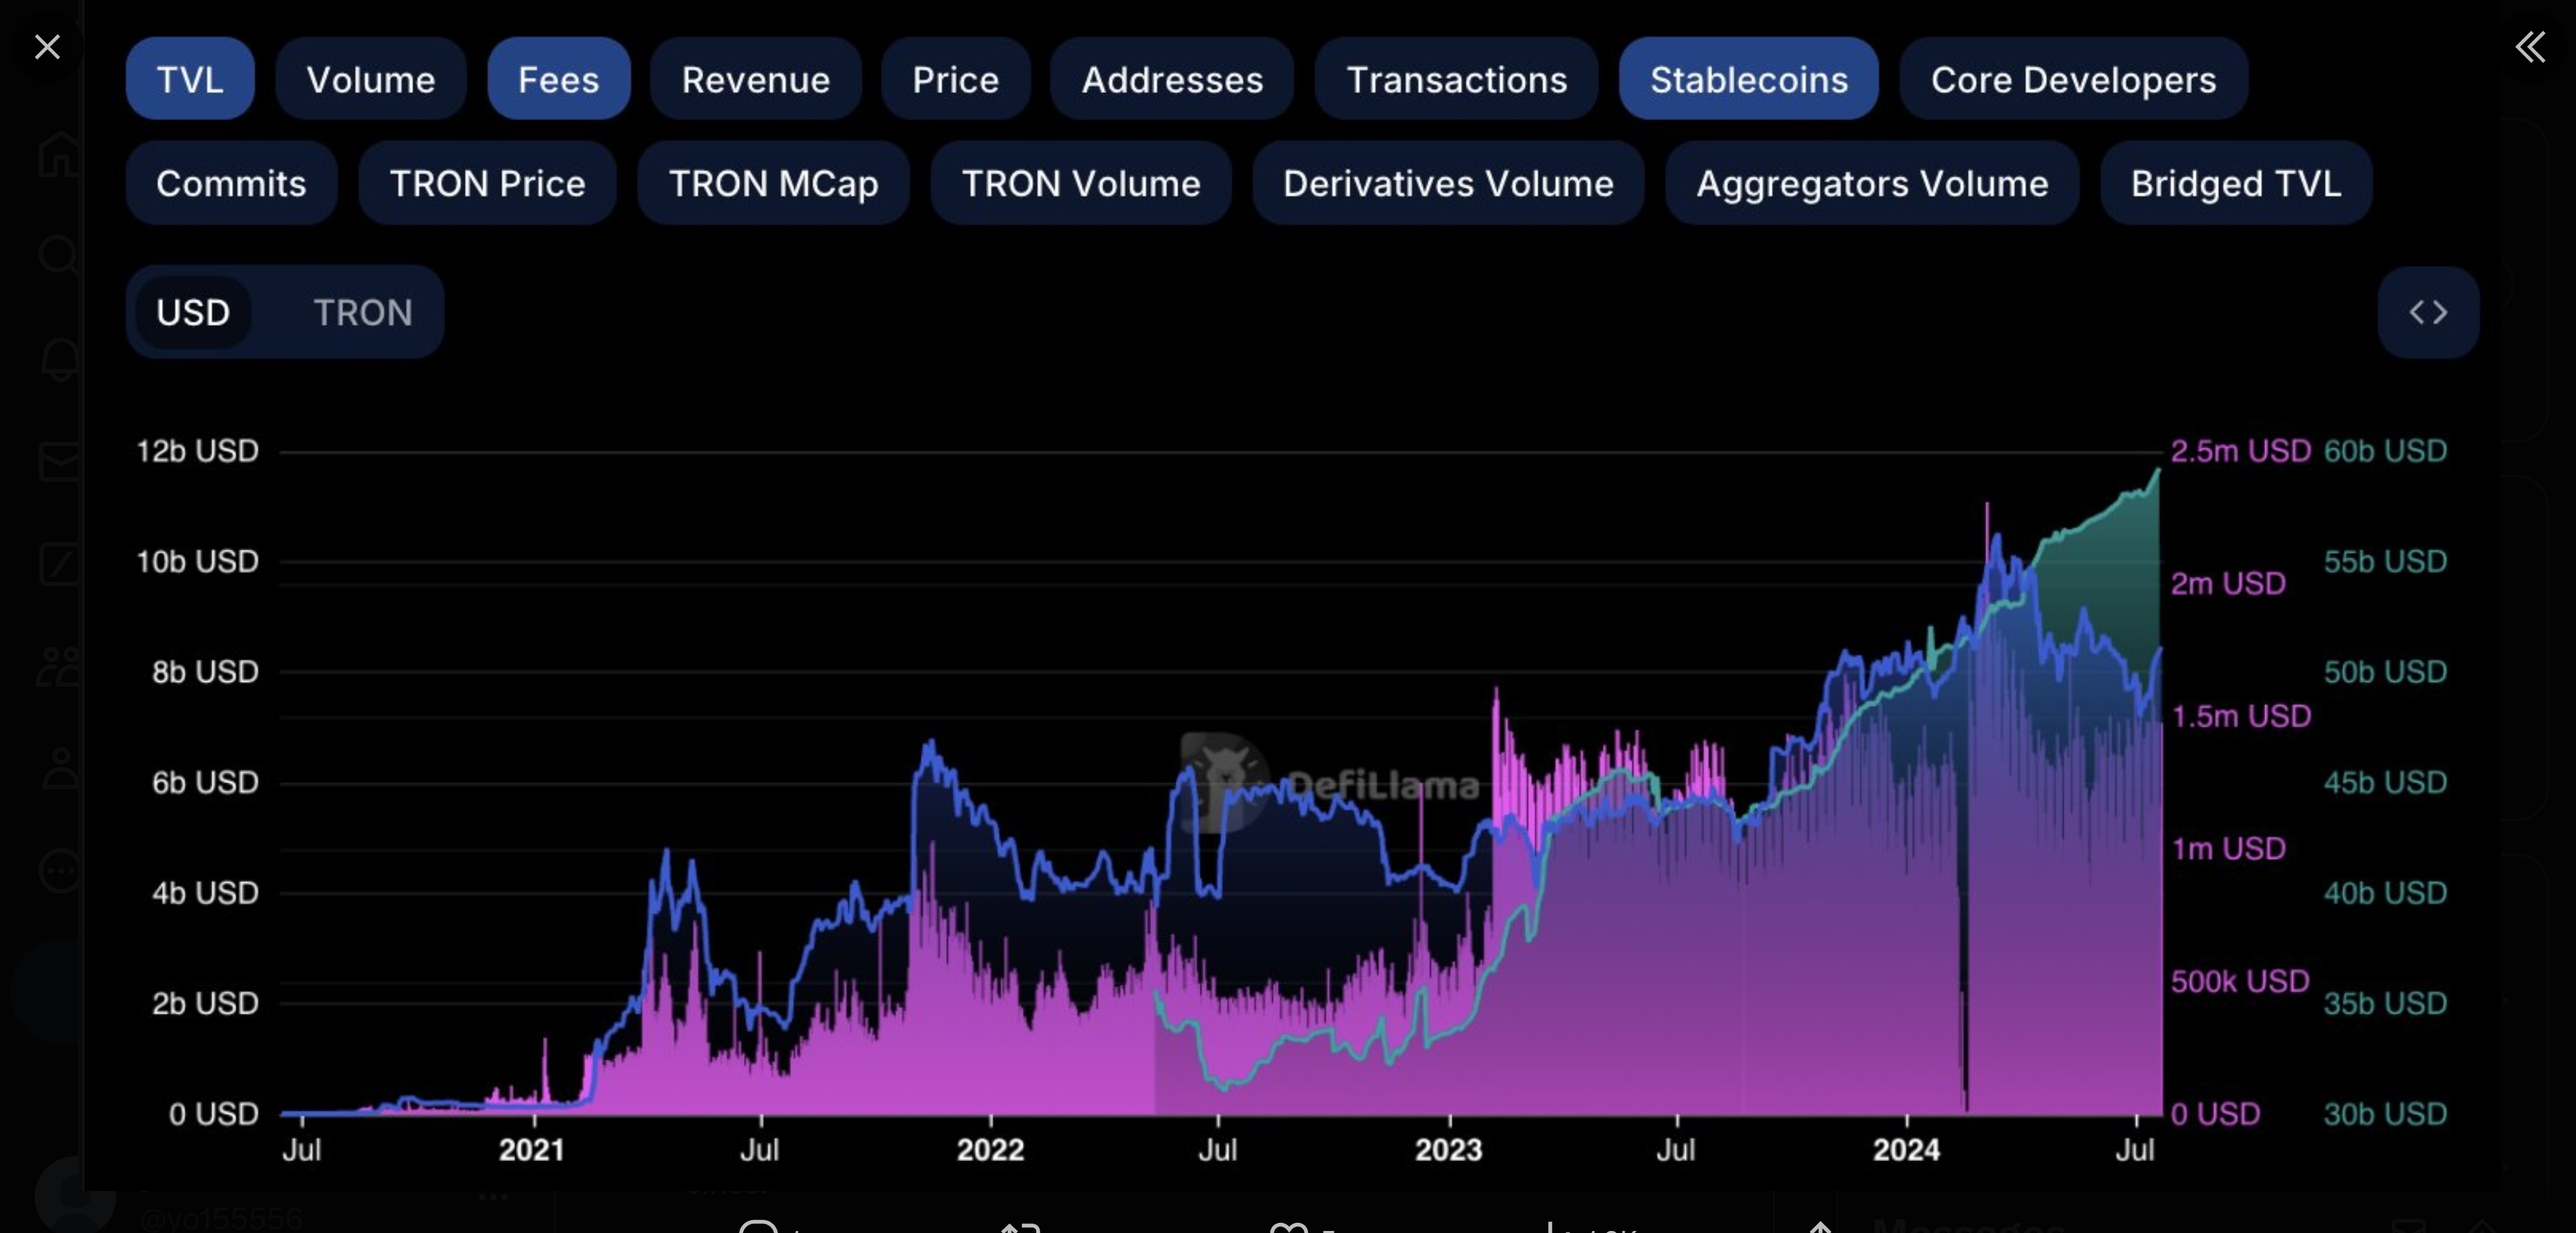
Task: Click the 2022 x-axis label
Action: (990, 1149)
